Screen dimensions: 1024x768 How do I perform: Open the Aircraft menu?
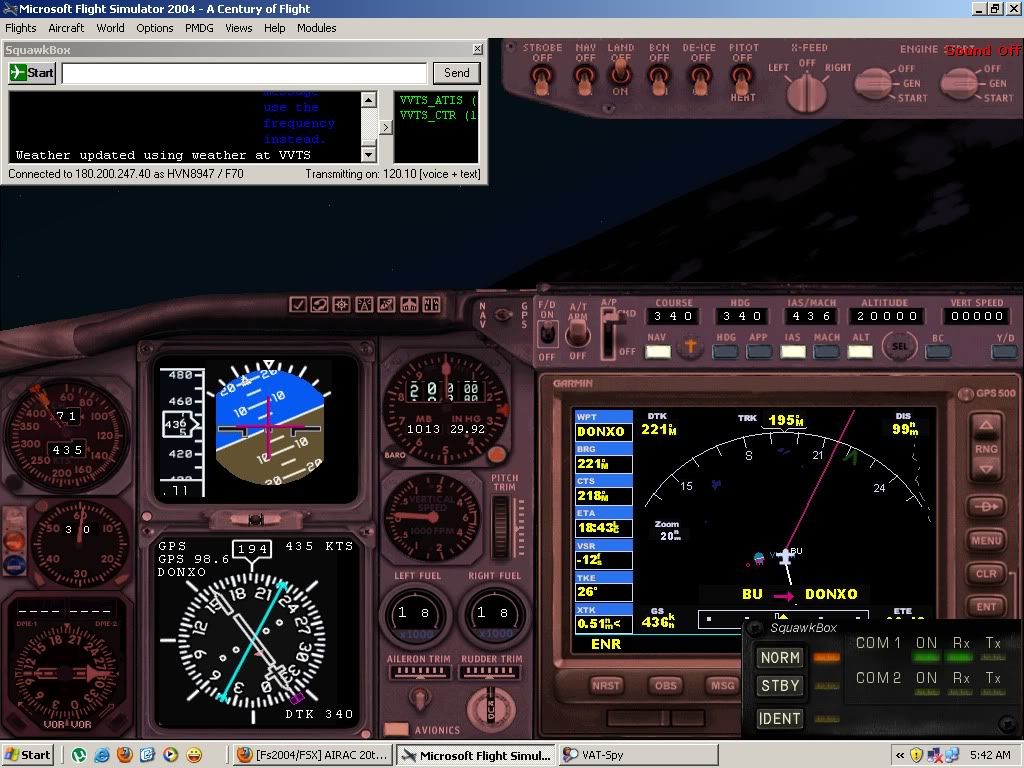[x=66, y=28]
